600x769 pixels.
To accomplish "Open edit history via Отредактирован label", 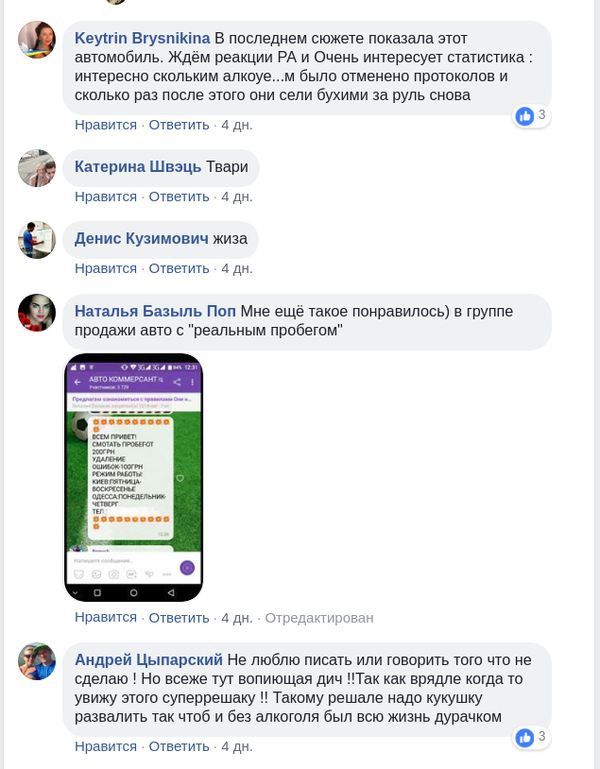I will coord(319,618).
